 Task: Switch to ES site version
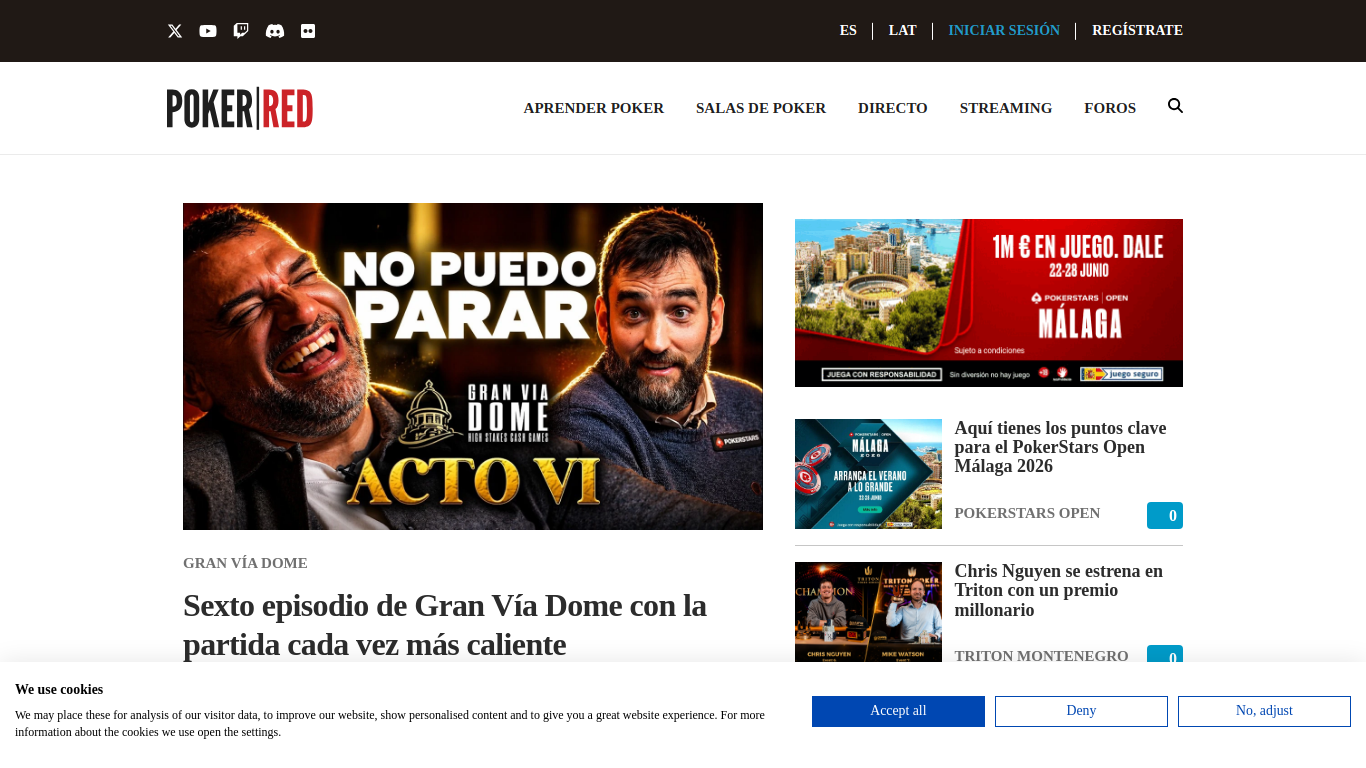point(848,31)
